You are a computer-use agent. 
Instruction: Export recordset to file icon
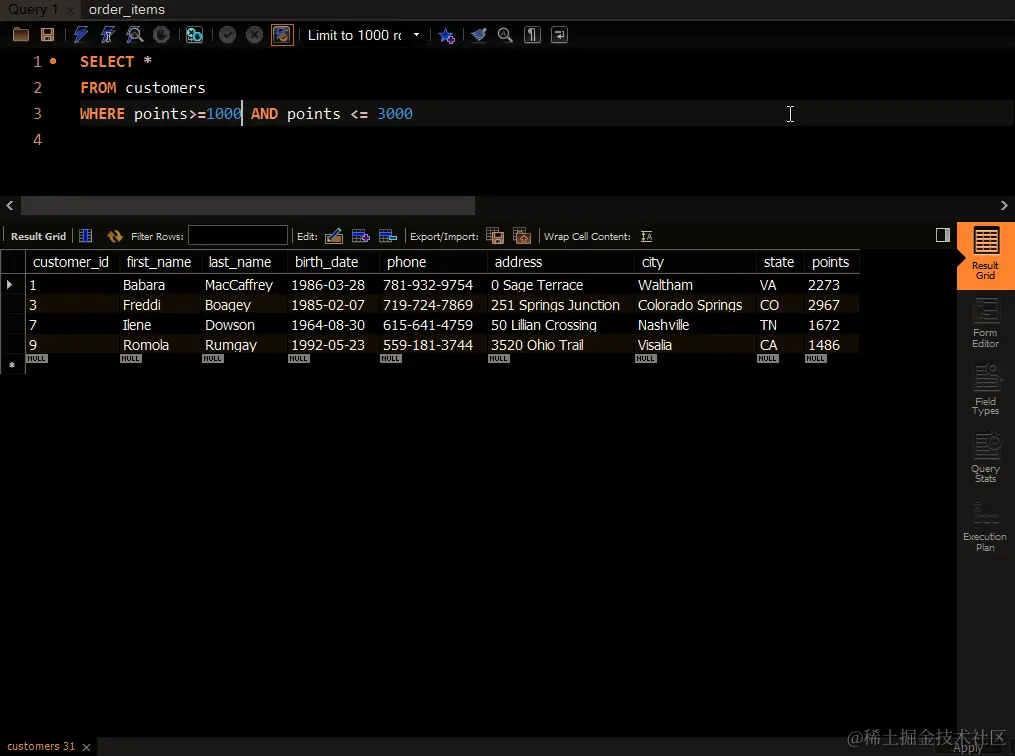(x=495, y=236)
